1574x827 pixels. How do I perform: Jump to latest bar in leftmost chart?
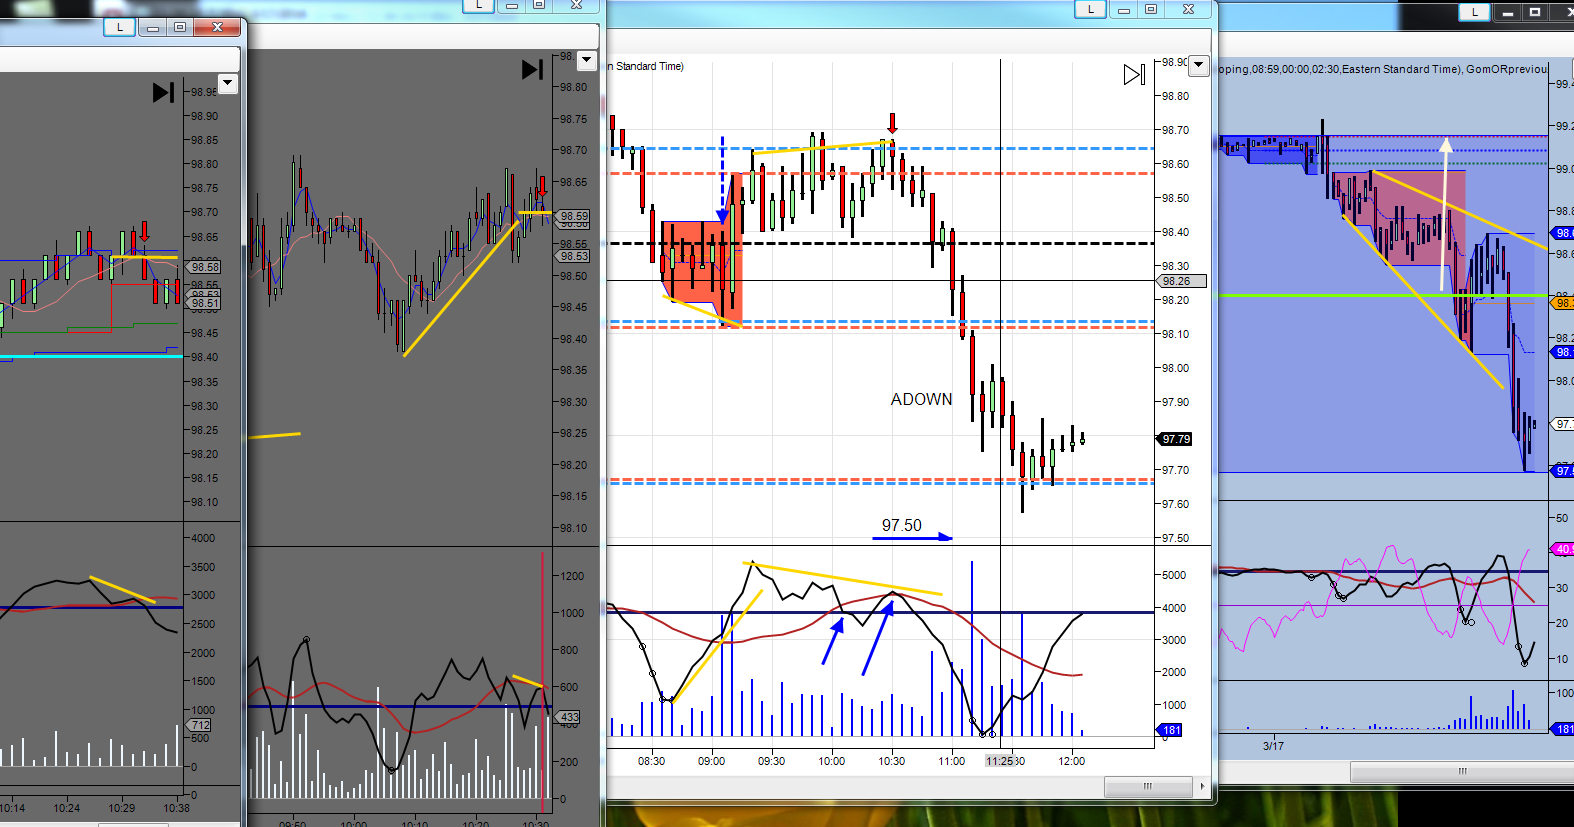pyautogui.click(x=163, y=93)
